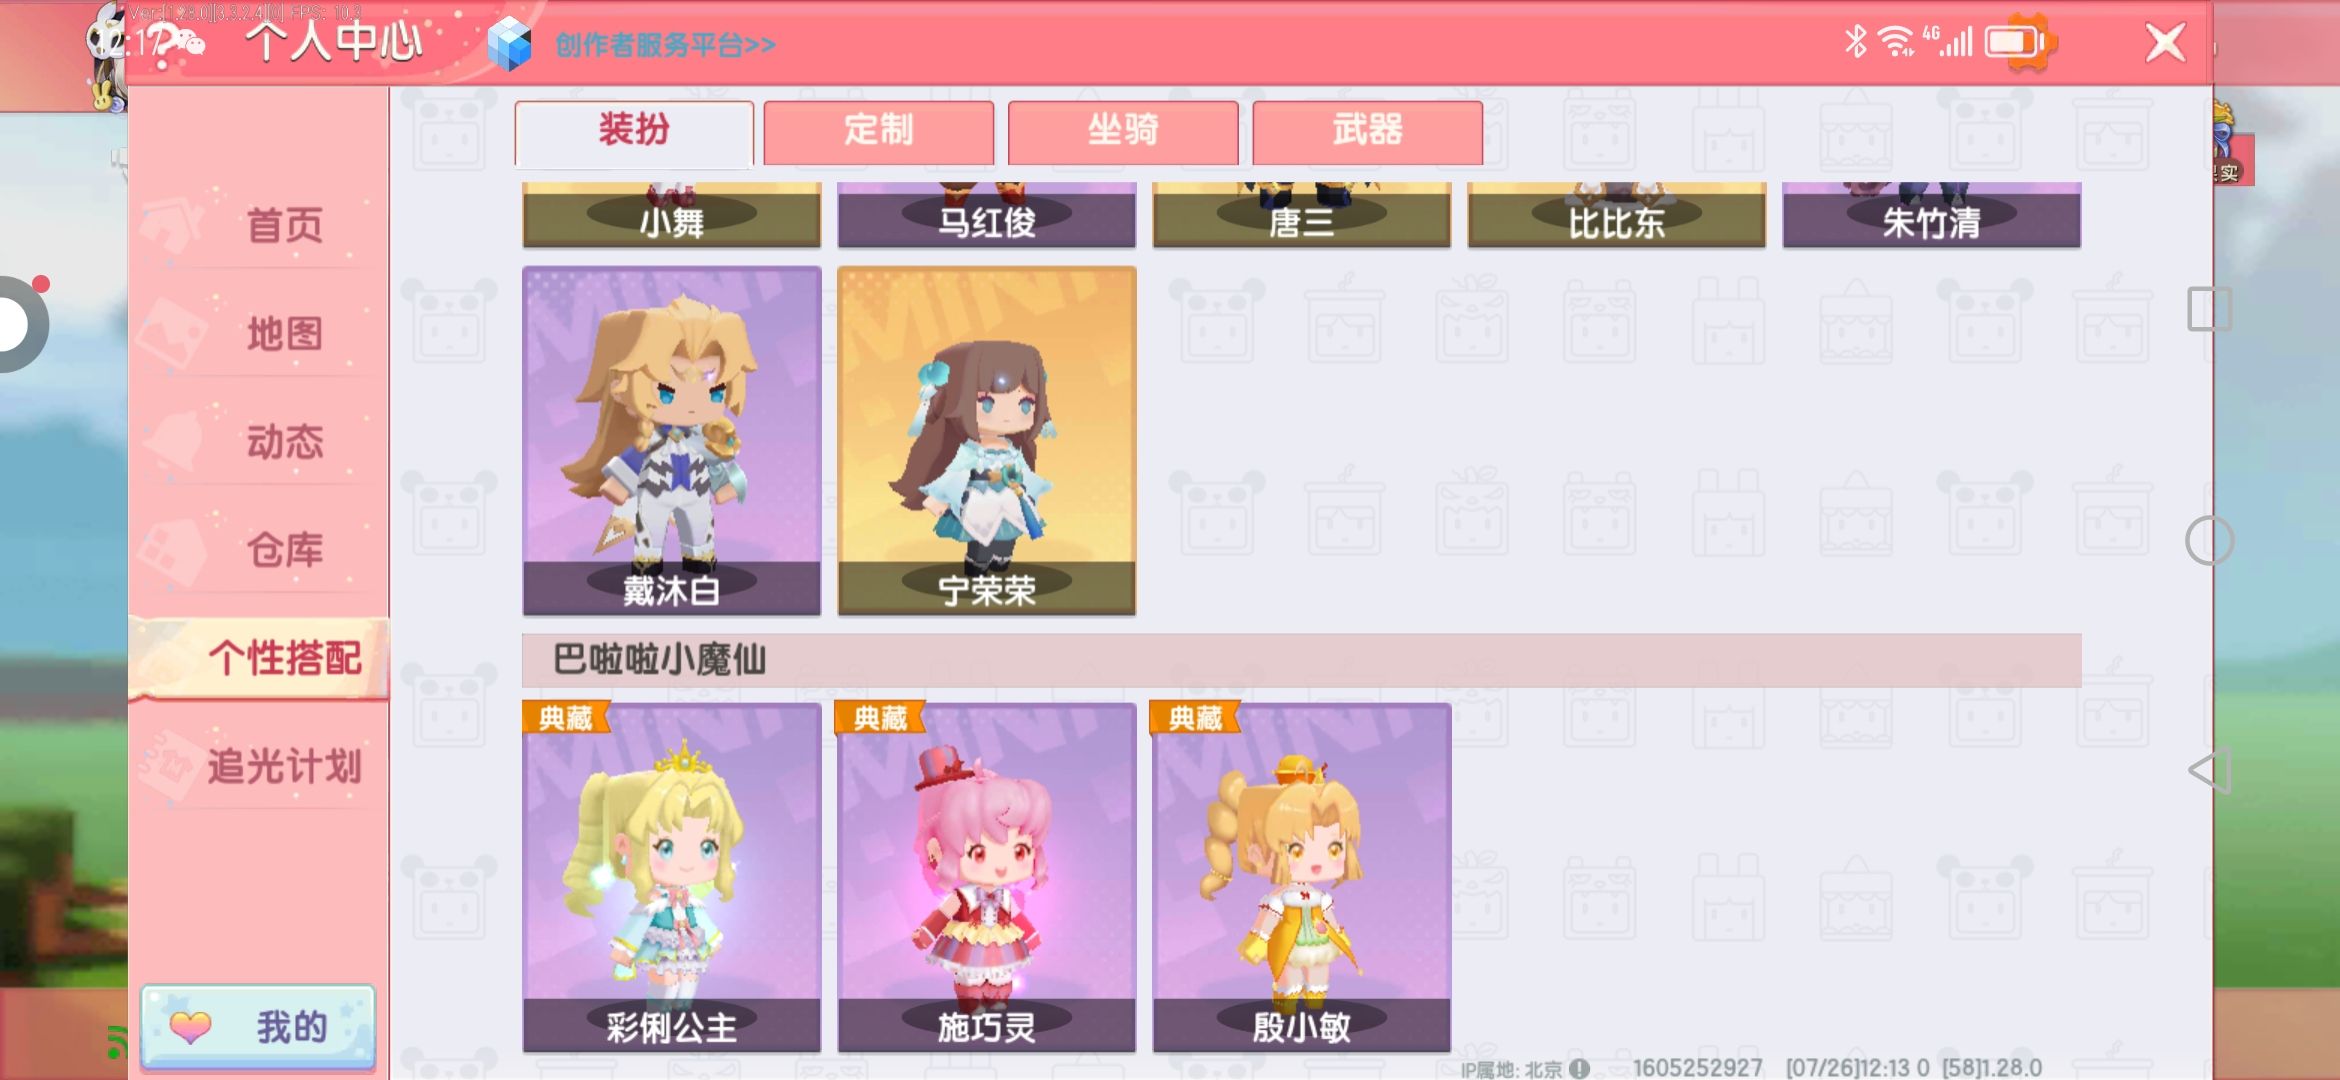Tap the Android recent apps square

pos(2209,309)
